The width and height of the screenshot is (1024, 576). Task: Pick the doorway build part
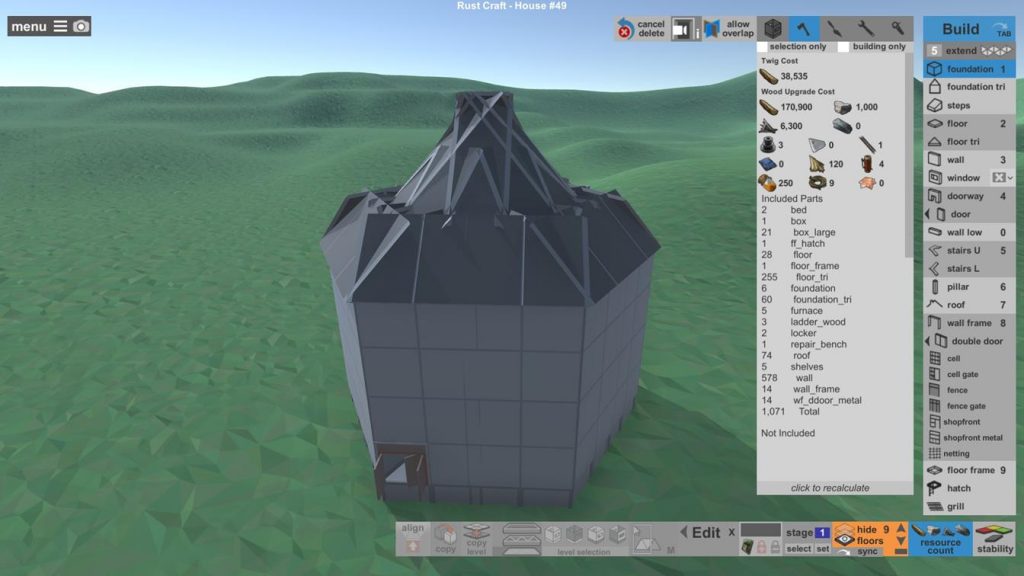969,196
